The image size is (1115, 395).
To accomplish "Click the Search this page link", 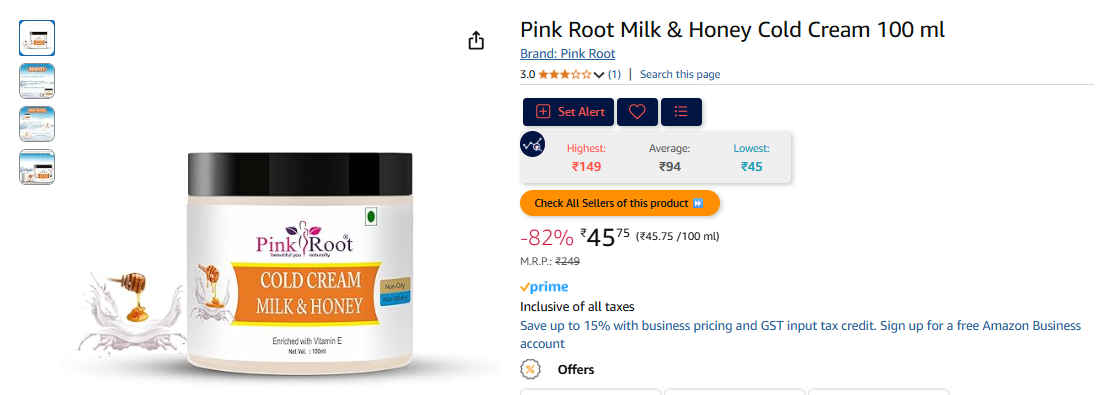I will point(680,74).
